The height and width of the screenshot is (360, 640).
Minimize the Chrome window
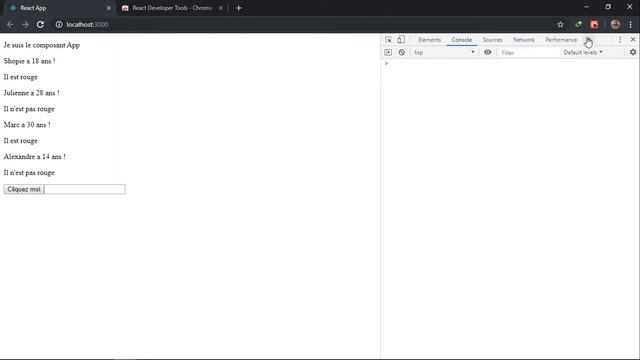click(x=587, y=7)
